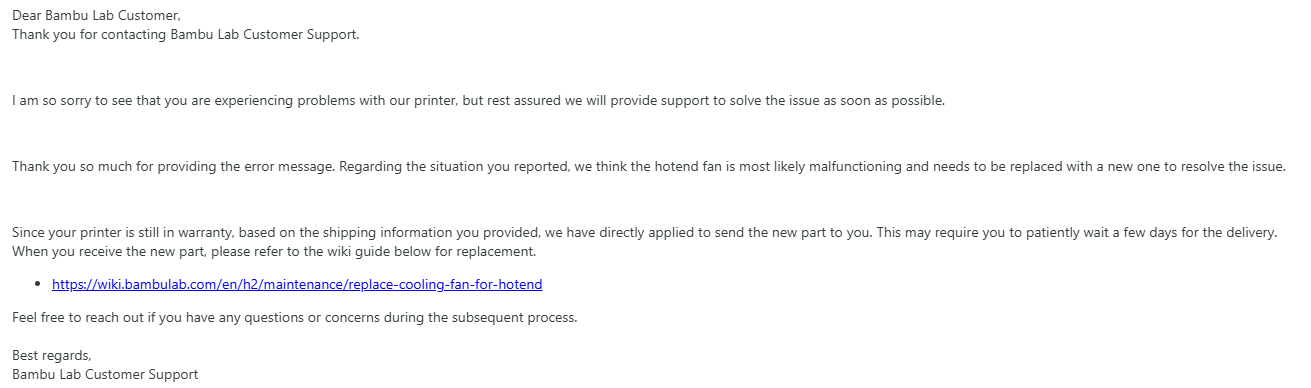Click the "Best regards," closing line
Viewport: 1311px width, 388px height.
coord(52,356)
